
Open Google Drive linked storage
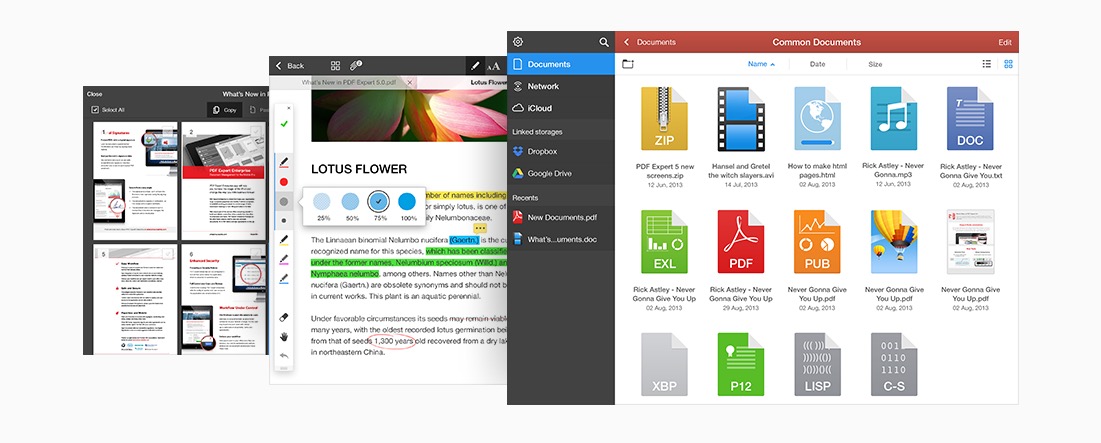click(561, 173)
